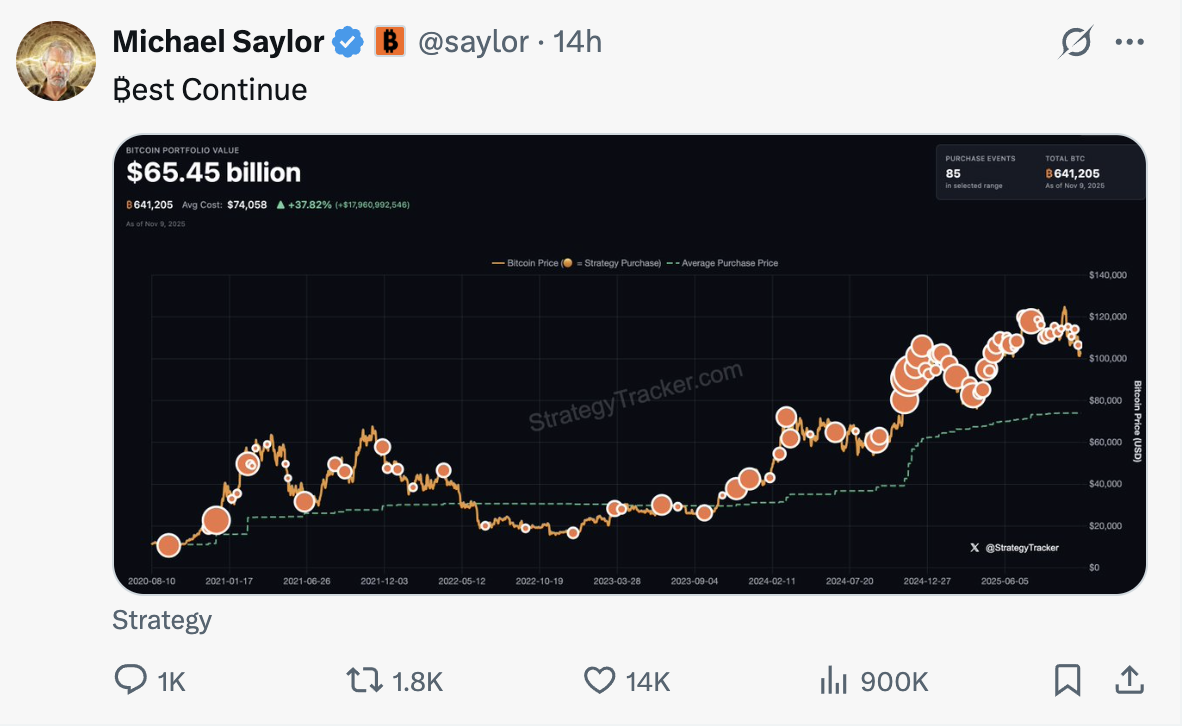1202x726 pixels.
Task: Like the post with the heart icon
Action: coord(598,680)
